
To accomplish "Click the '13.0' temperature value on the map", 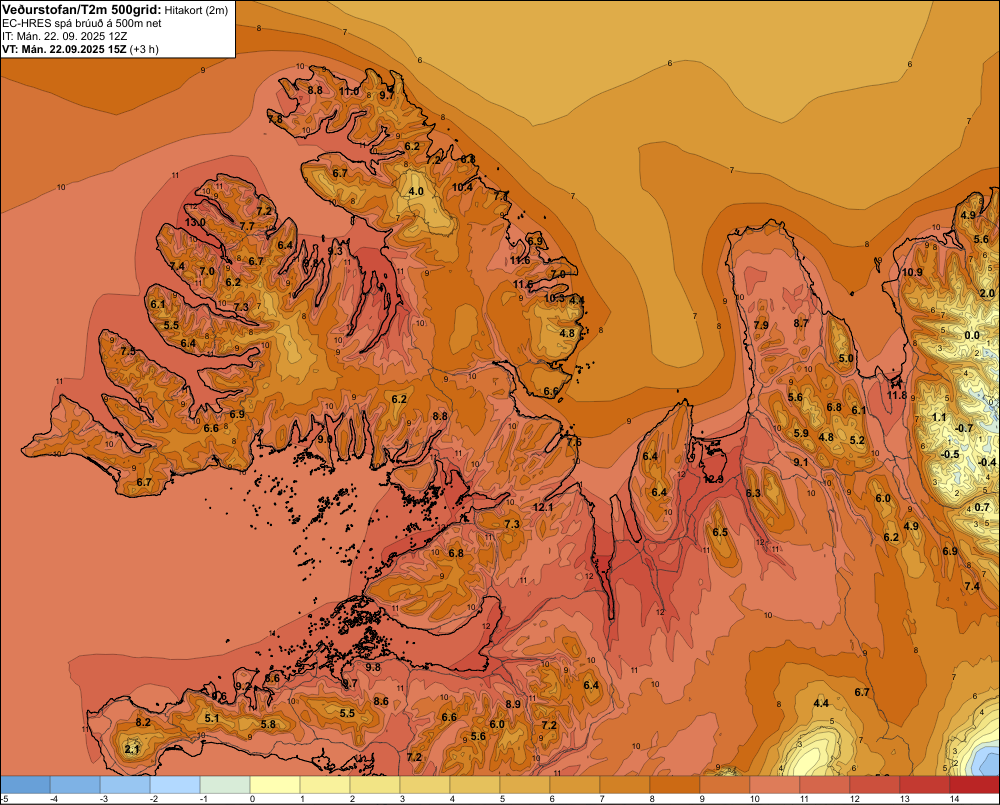I will tap(195, 223).
